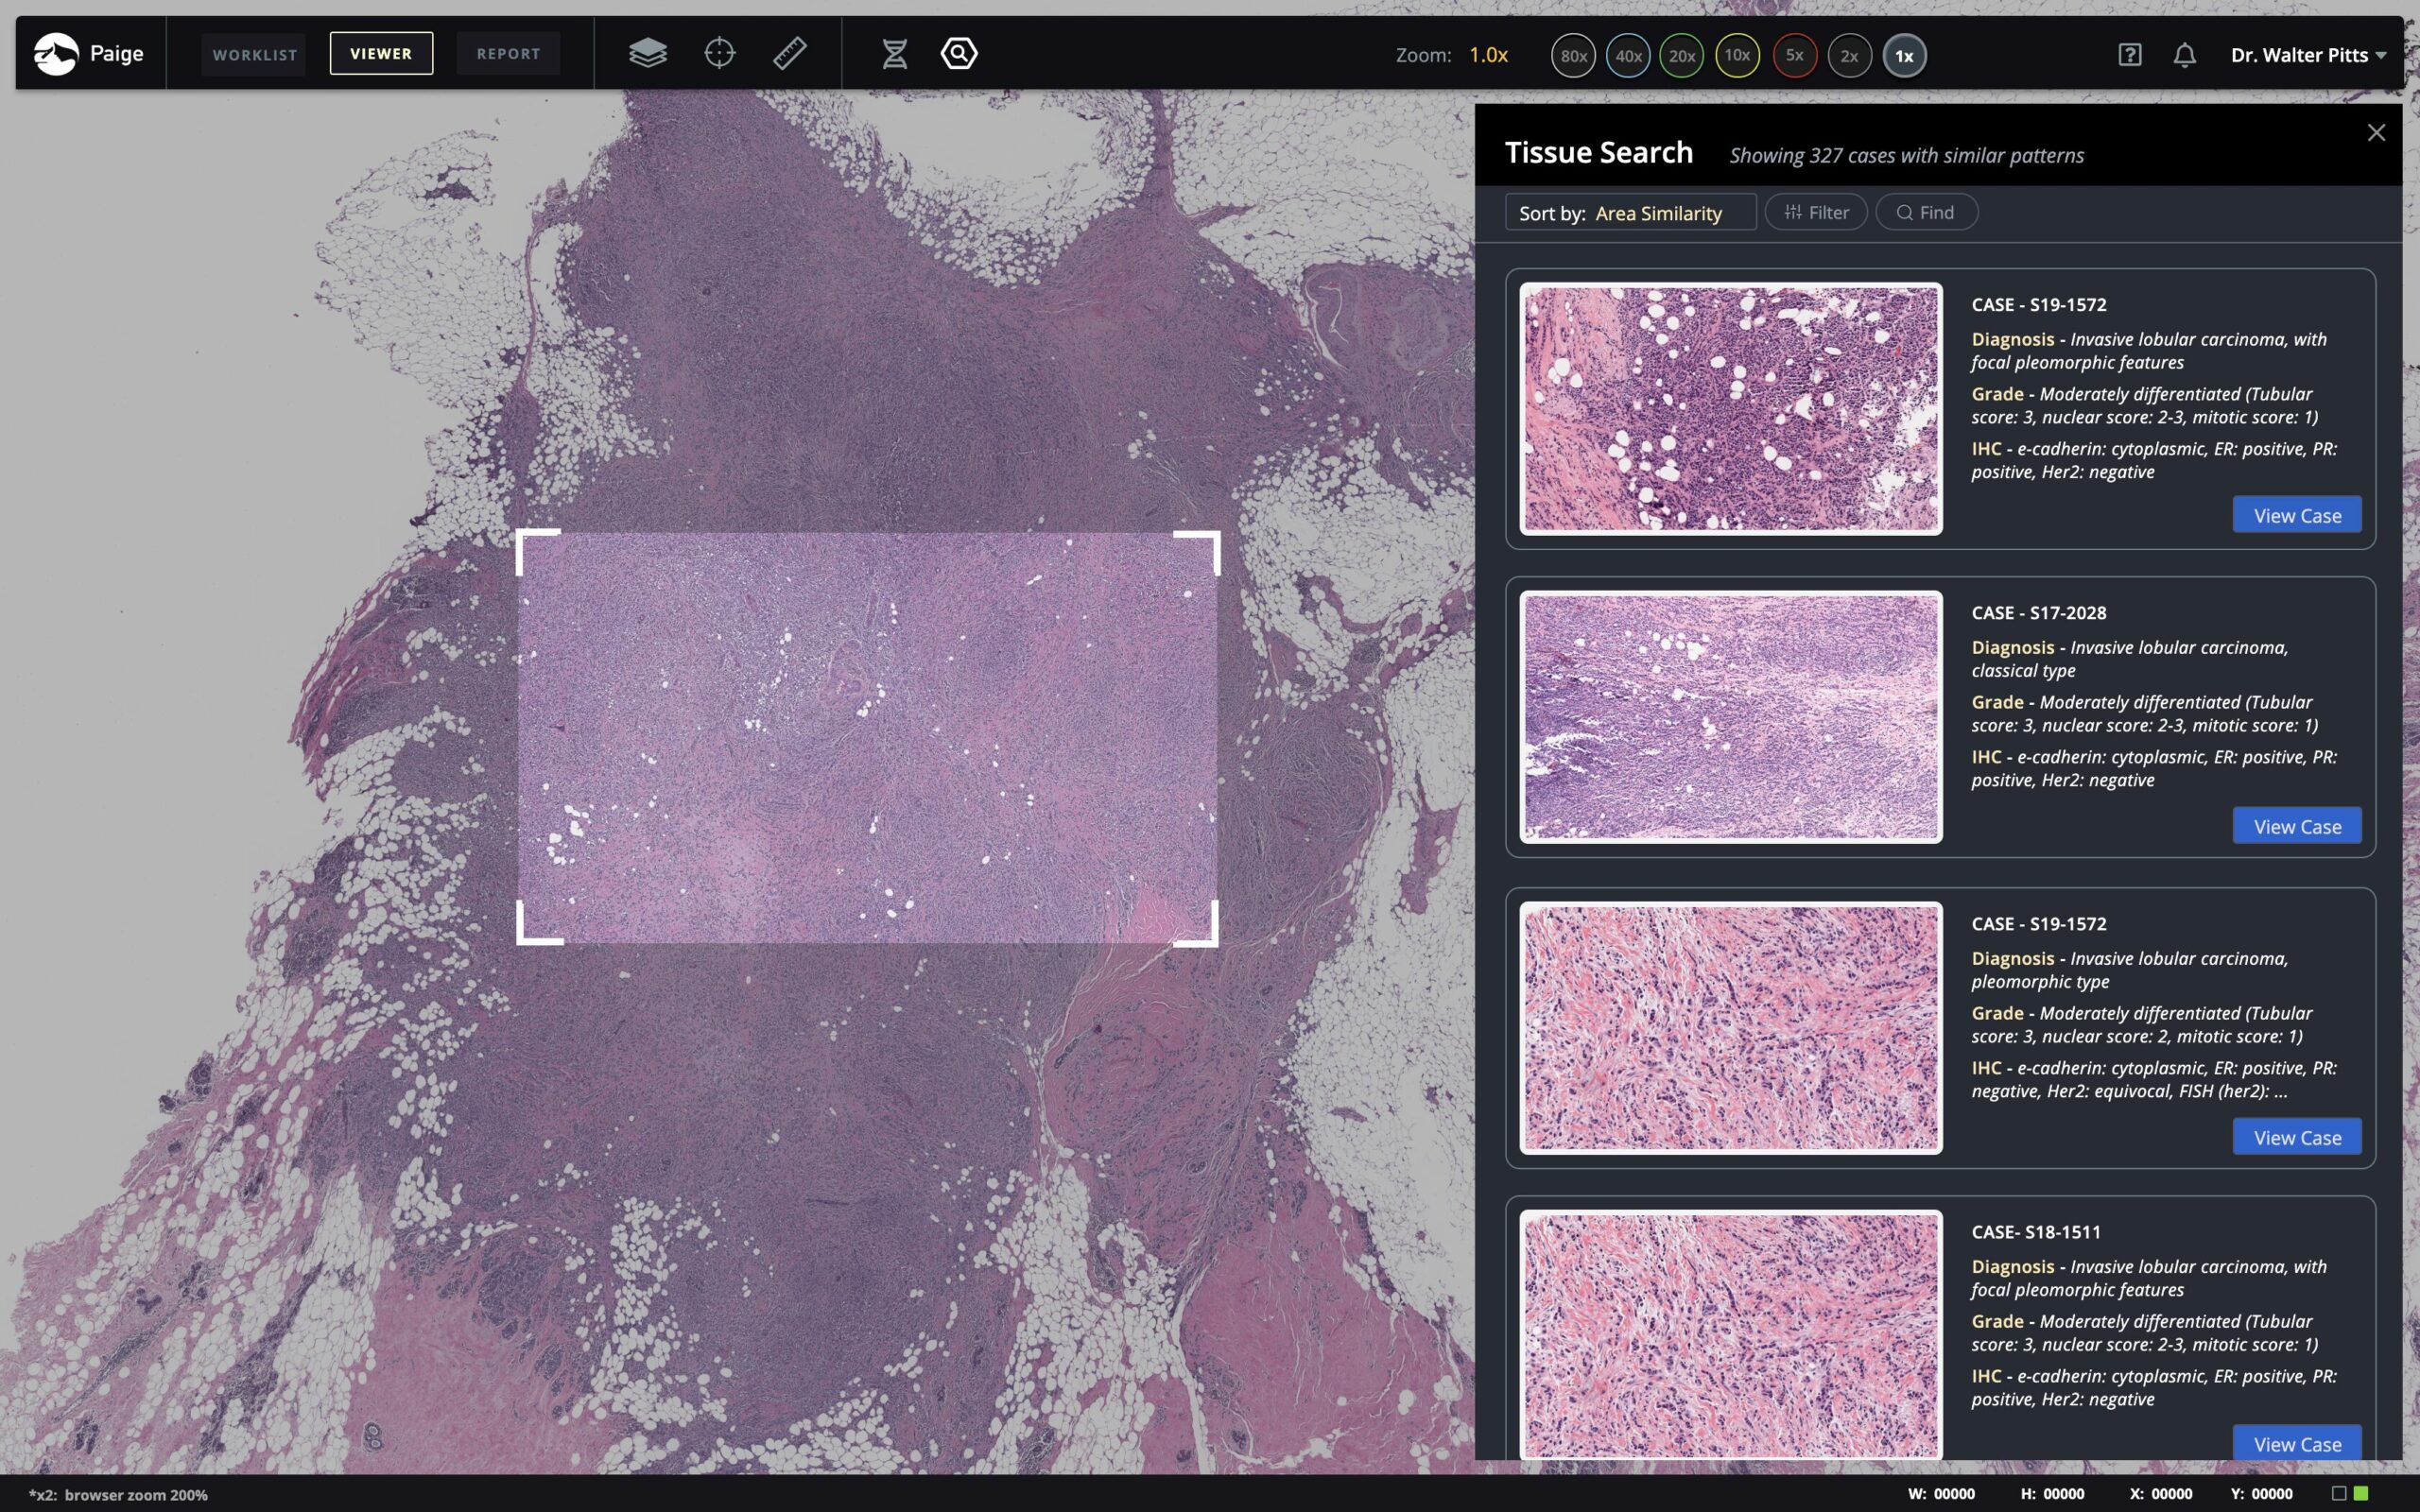
Task: Open the DNA analysis tool
Action: 895,53
